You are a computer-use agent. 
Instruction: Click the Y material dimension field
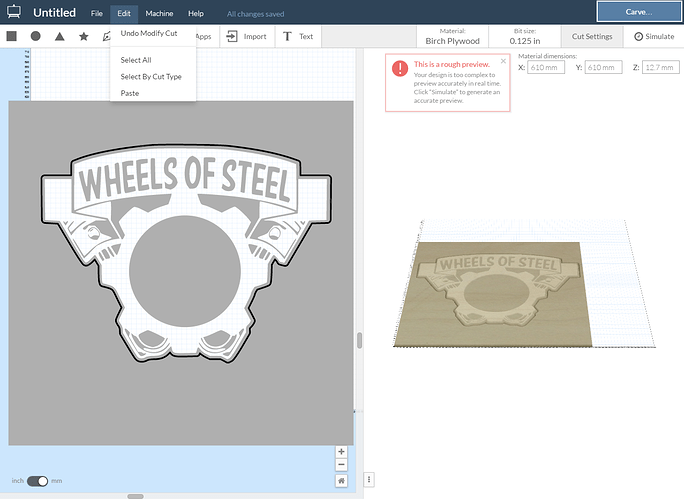pos(603,67)
